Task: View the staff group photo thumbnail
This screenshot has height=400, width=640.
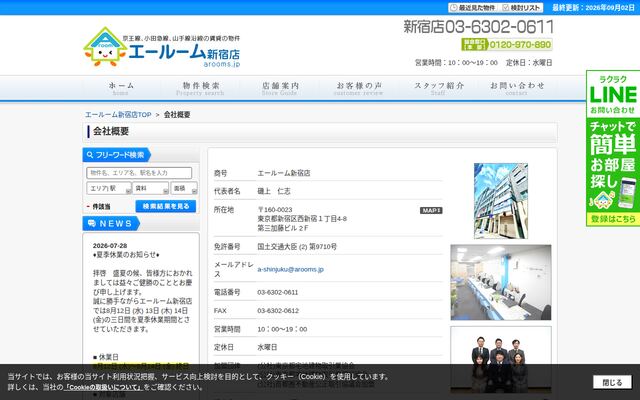Action: click(501, 360)
